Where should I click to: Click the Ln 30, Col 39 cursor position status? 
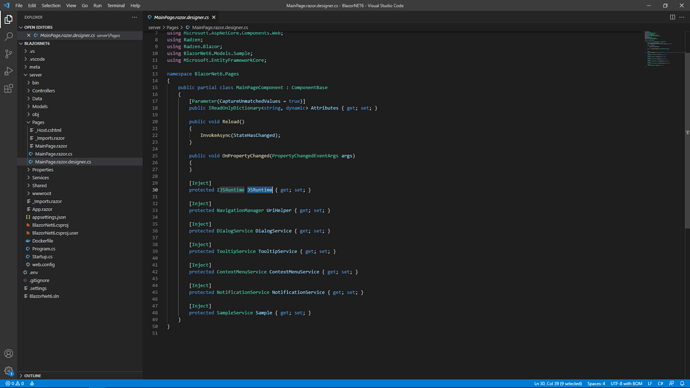(558, 384)
